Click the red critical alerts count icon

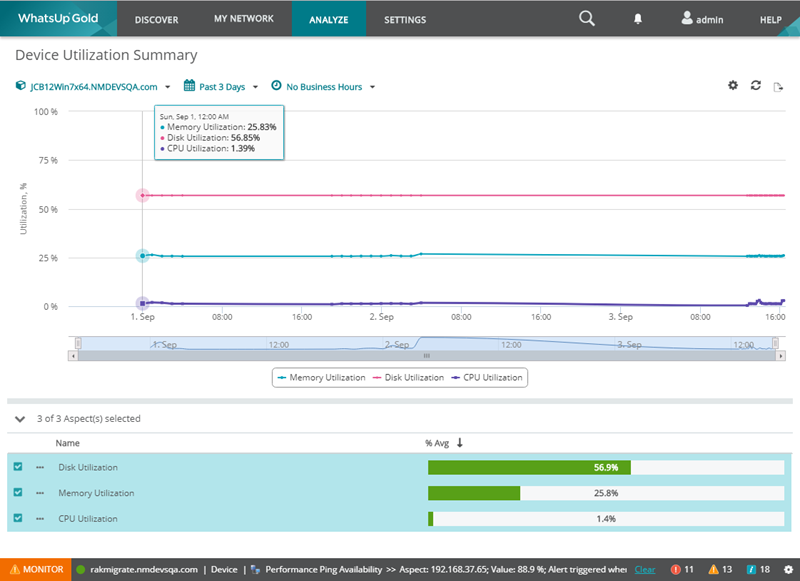(x=677, y=569)
